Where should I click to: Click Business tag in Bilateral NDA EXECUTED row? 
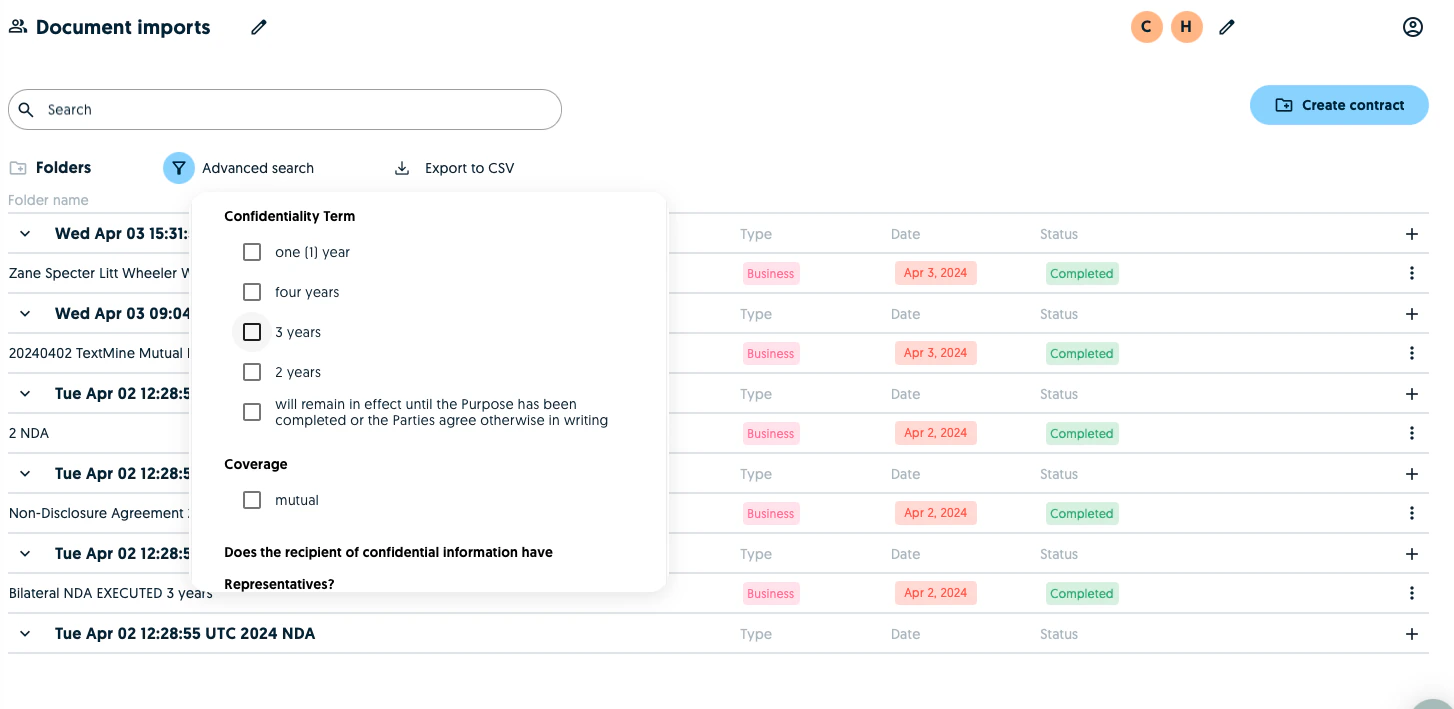click(x=770, y=594)
